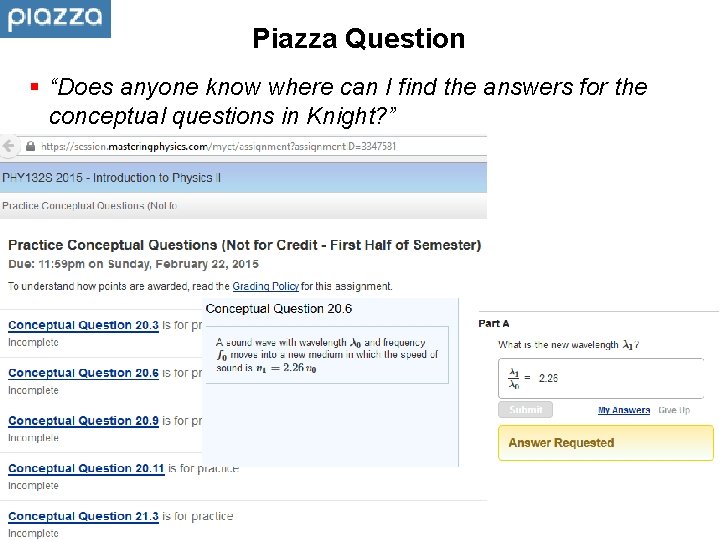Click the Part A heading
This screenshot has width=720, height=540.
coord(494,323)
